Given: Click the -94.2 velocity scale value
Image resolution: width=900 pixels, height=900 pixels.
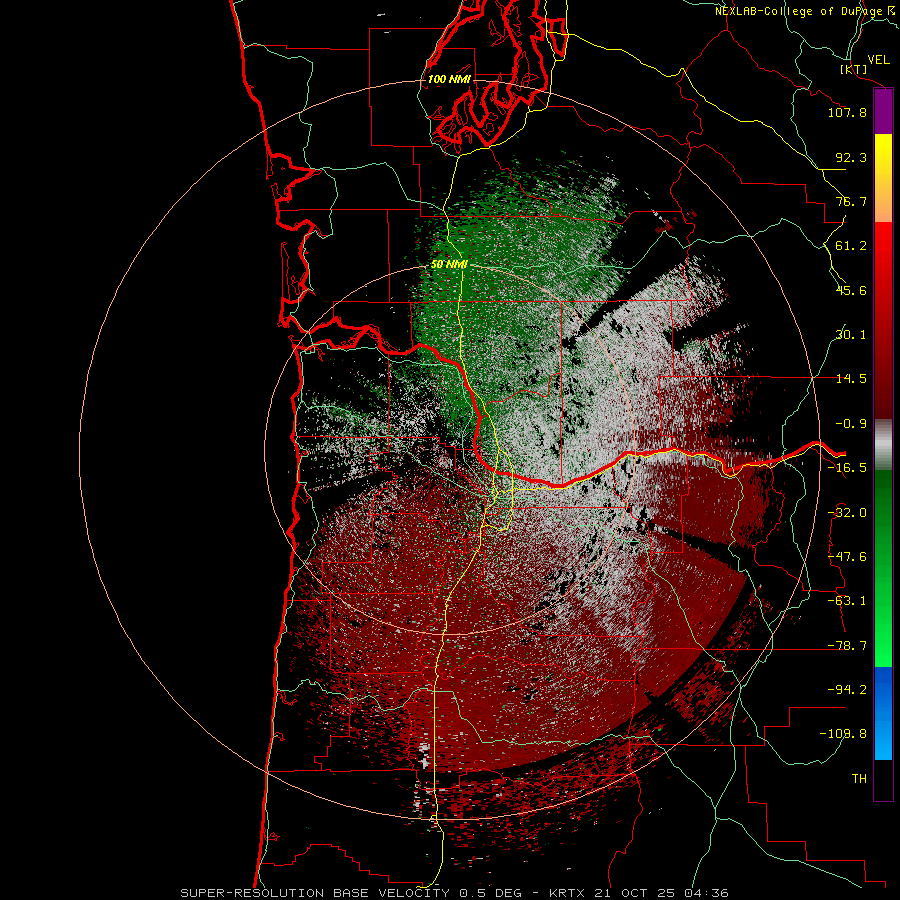Looking at the screenshot, I should pos(847,689).
